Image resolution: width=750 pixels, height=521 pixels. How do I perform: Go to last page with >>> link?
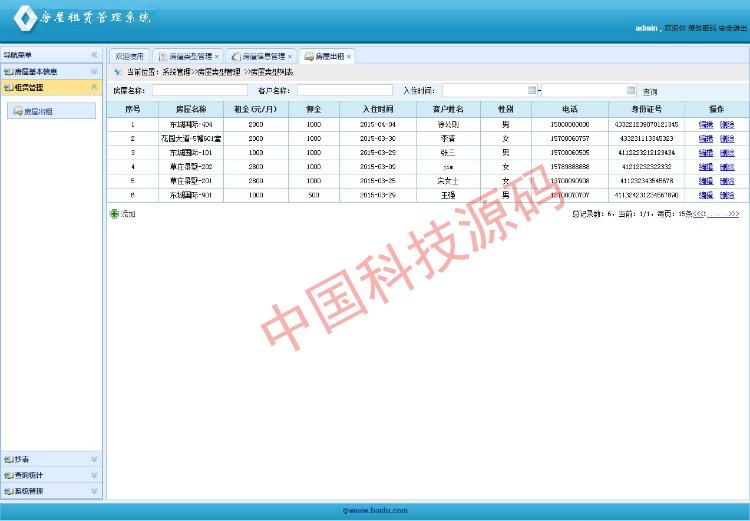[x=734, y=214]
